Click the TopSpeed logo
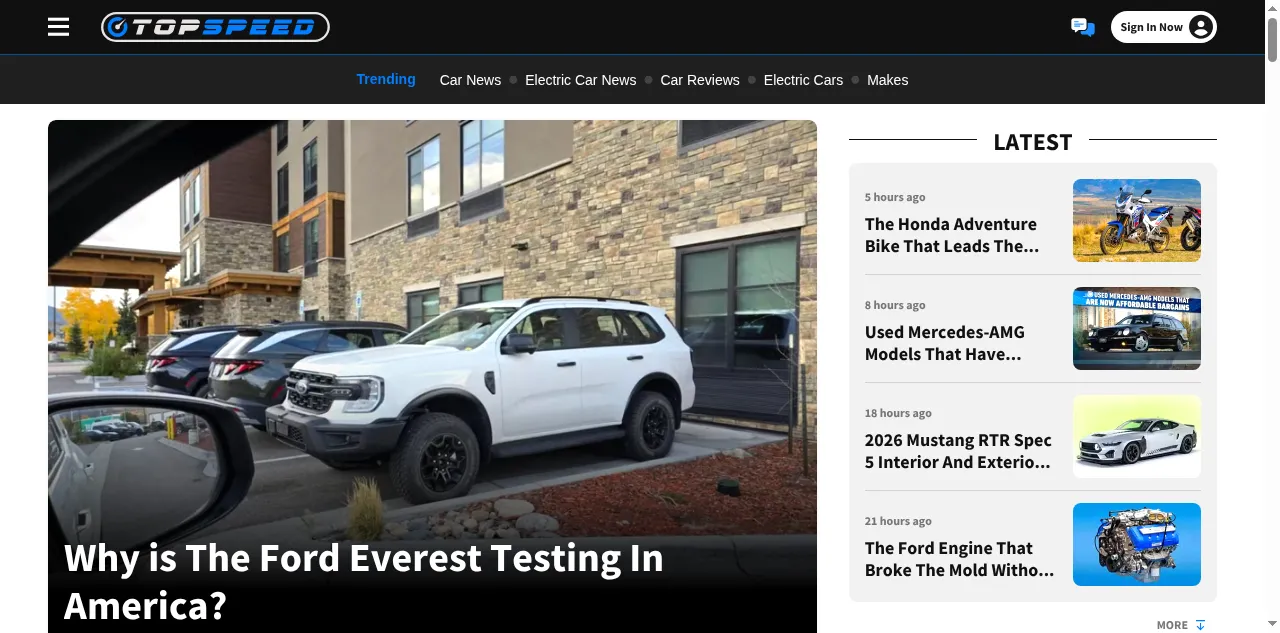The height and width of the screenshot is (633, 1280). pos(215,27)
